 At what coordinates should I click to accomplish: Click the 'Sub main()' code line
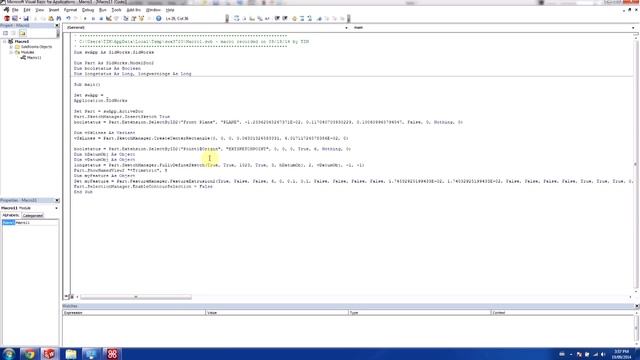tap(87, 84)
